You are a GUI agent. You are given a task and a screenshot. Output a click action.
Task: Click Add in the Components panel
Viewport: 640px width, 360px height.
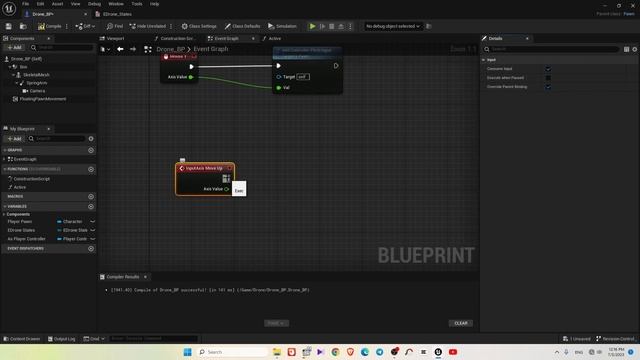click(x=14, y=48)
